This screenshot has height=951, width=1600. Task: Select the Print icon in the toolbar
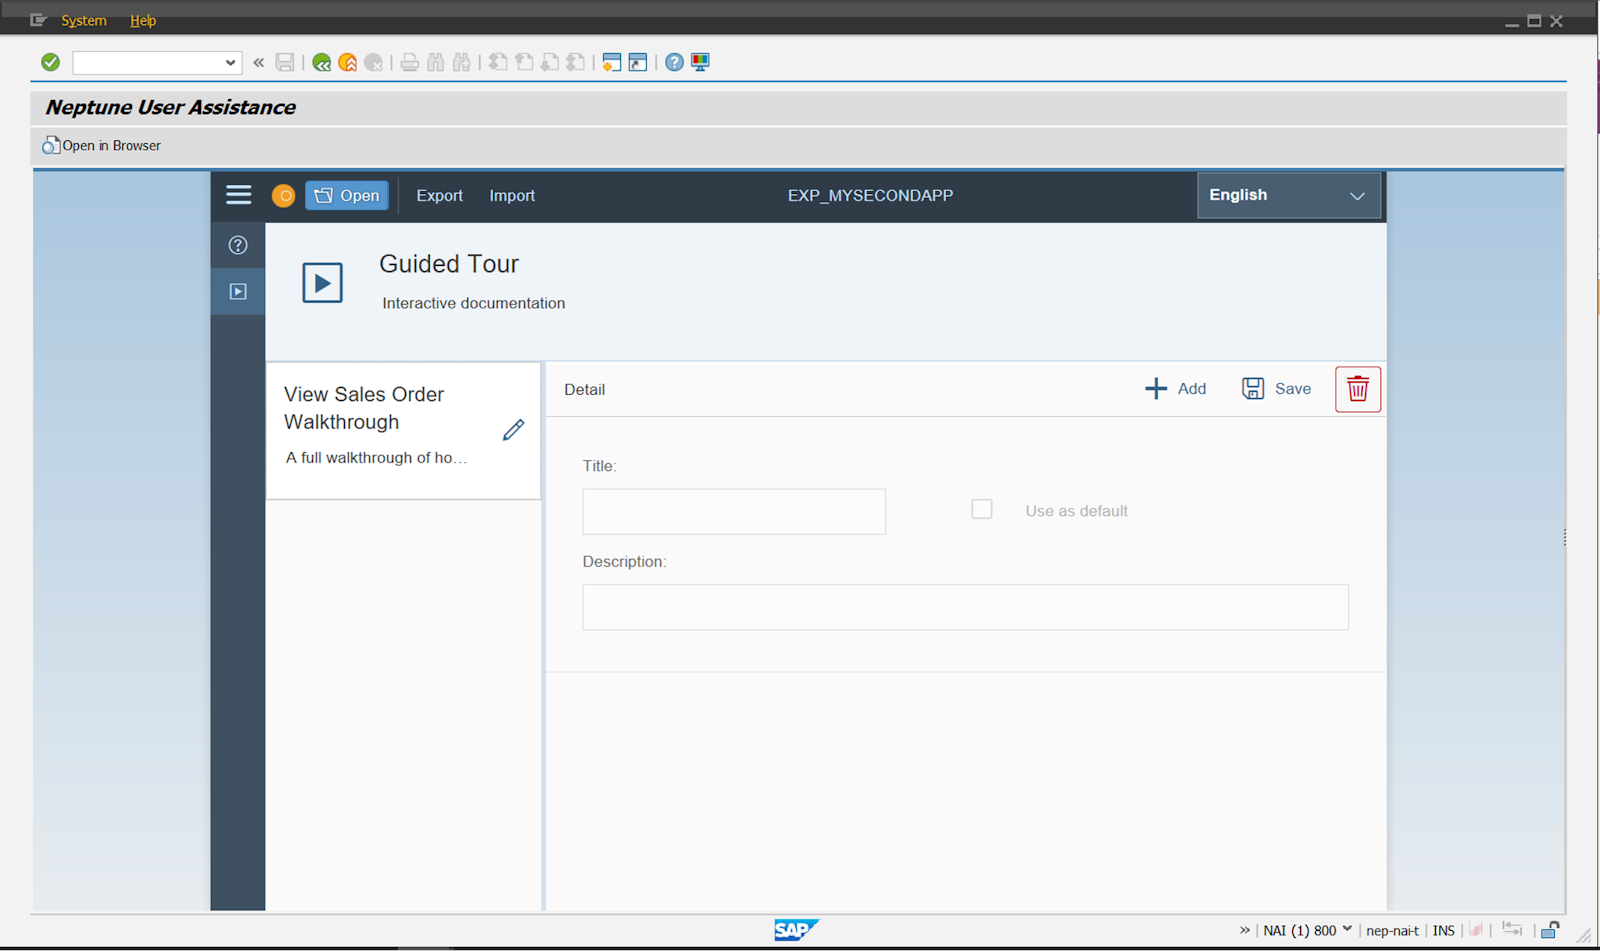410,62
